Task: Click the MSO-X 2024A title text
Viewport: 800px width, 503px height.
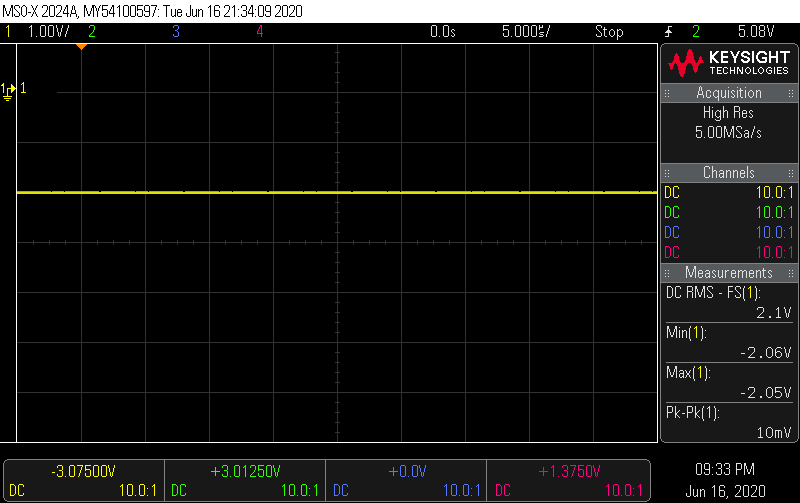Action: pos(40,11)
